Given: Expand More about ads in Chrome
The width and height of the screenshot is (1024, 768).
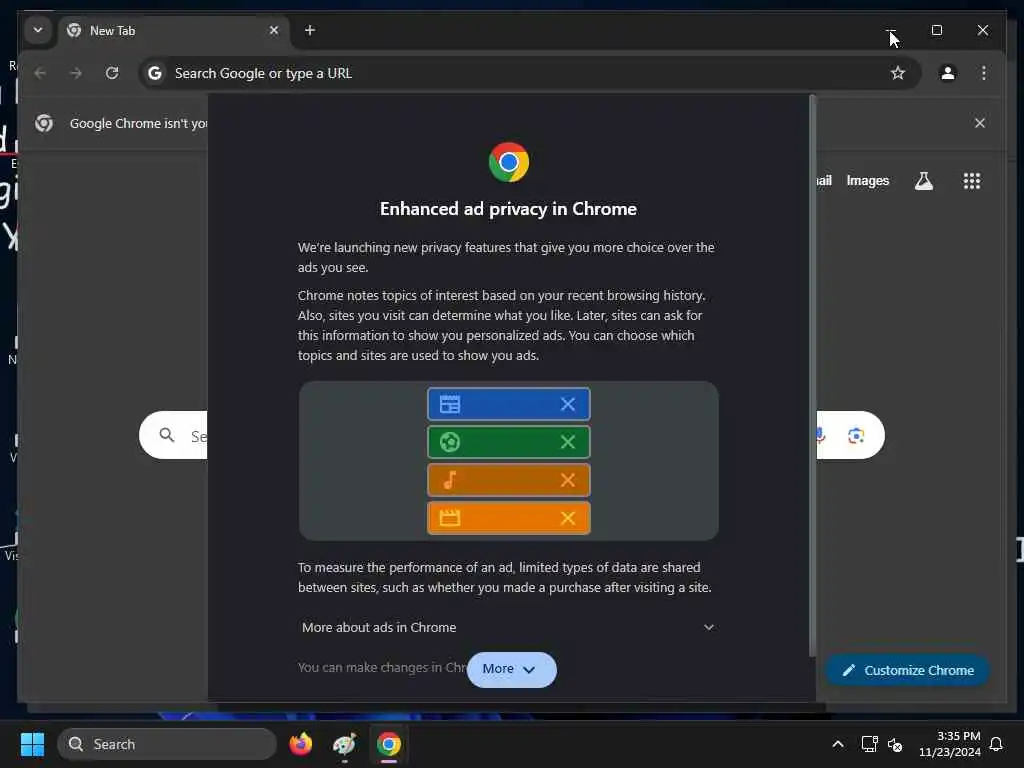Looking at the screenshot, I should [508, 627].
